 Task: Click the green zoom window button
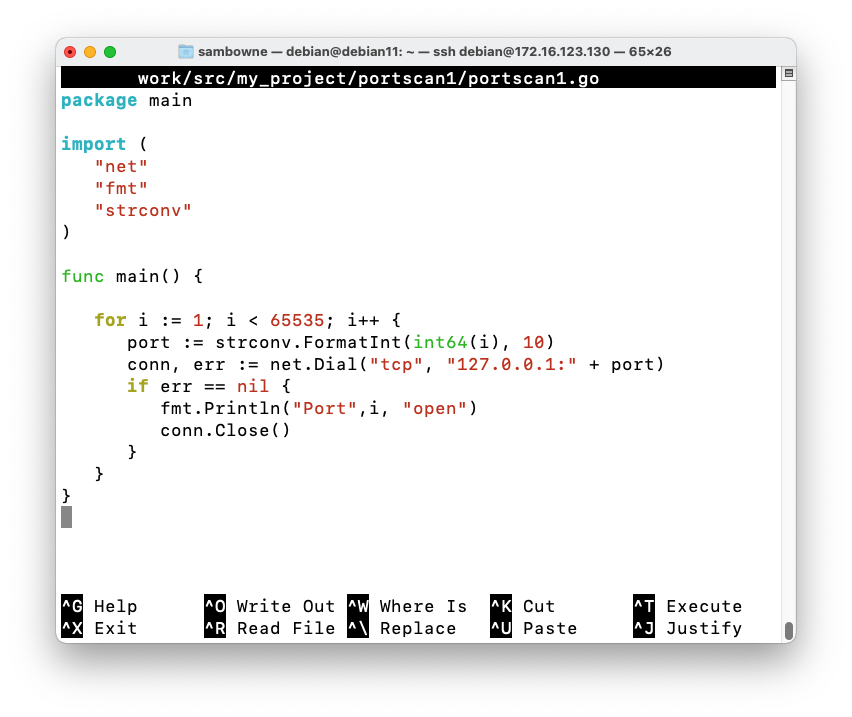[x=110, y=52]
